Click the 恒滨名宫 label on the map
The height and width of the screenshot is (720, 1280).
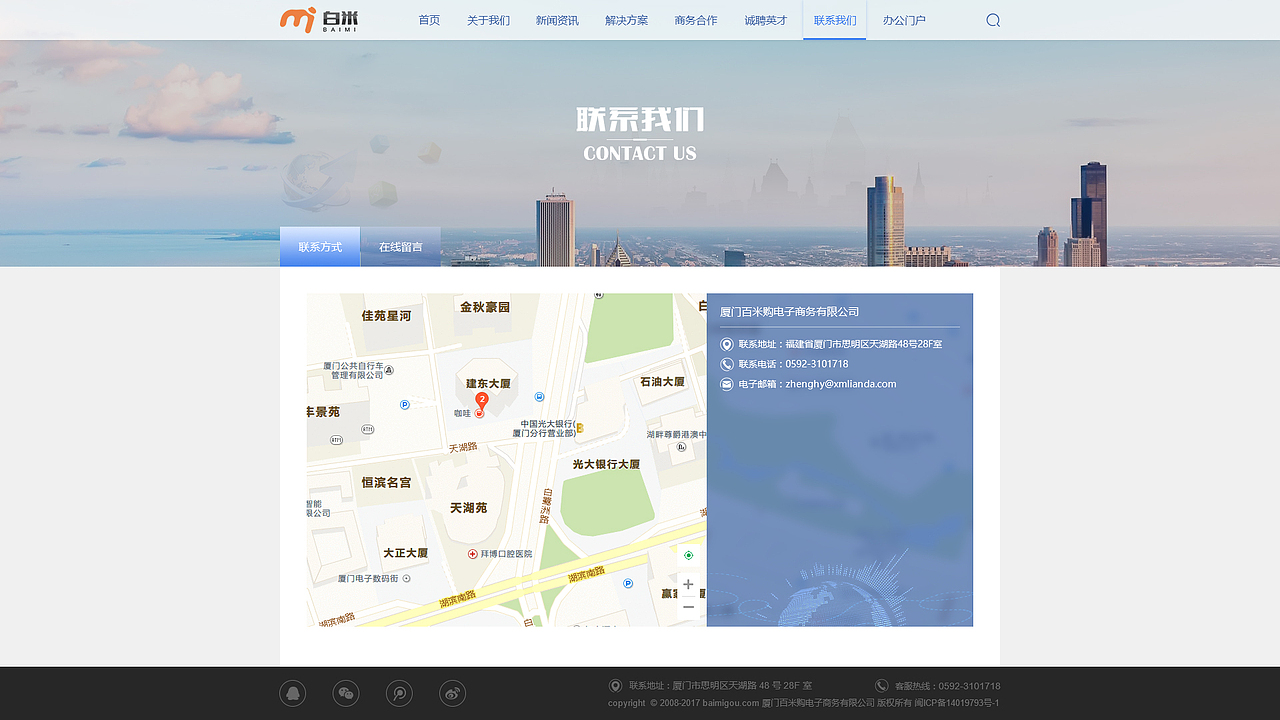click(x=386, y=482)
